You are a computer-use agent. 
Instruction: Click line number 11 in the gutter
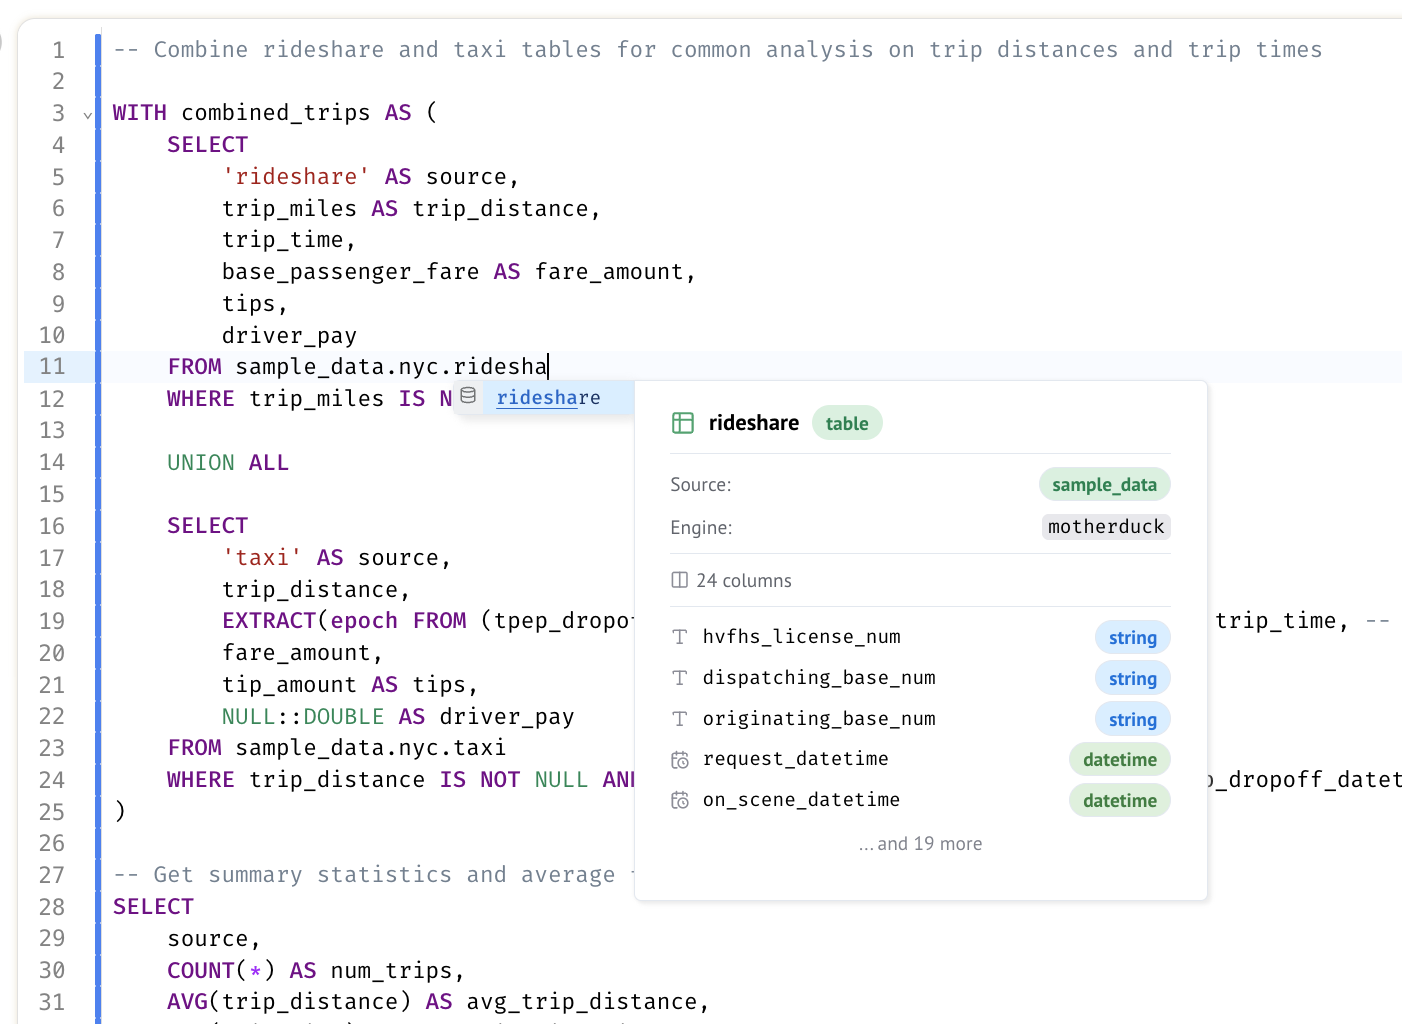pyautogui.click(x=52, y=367)
